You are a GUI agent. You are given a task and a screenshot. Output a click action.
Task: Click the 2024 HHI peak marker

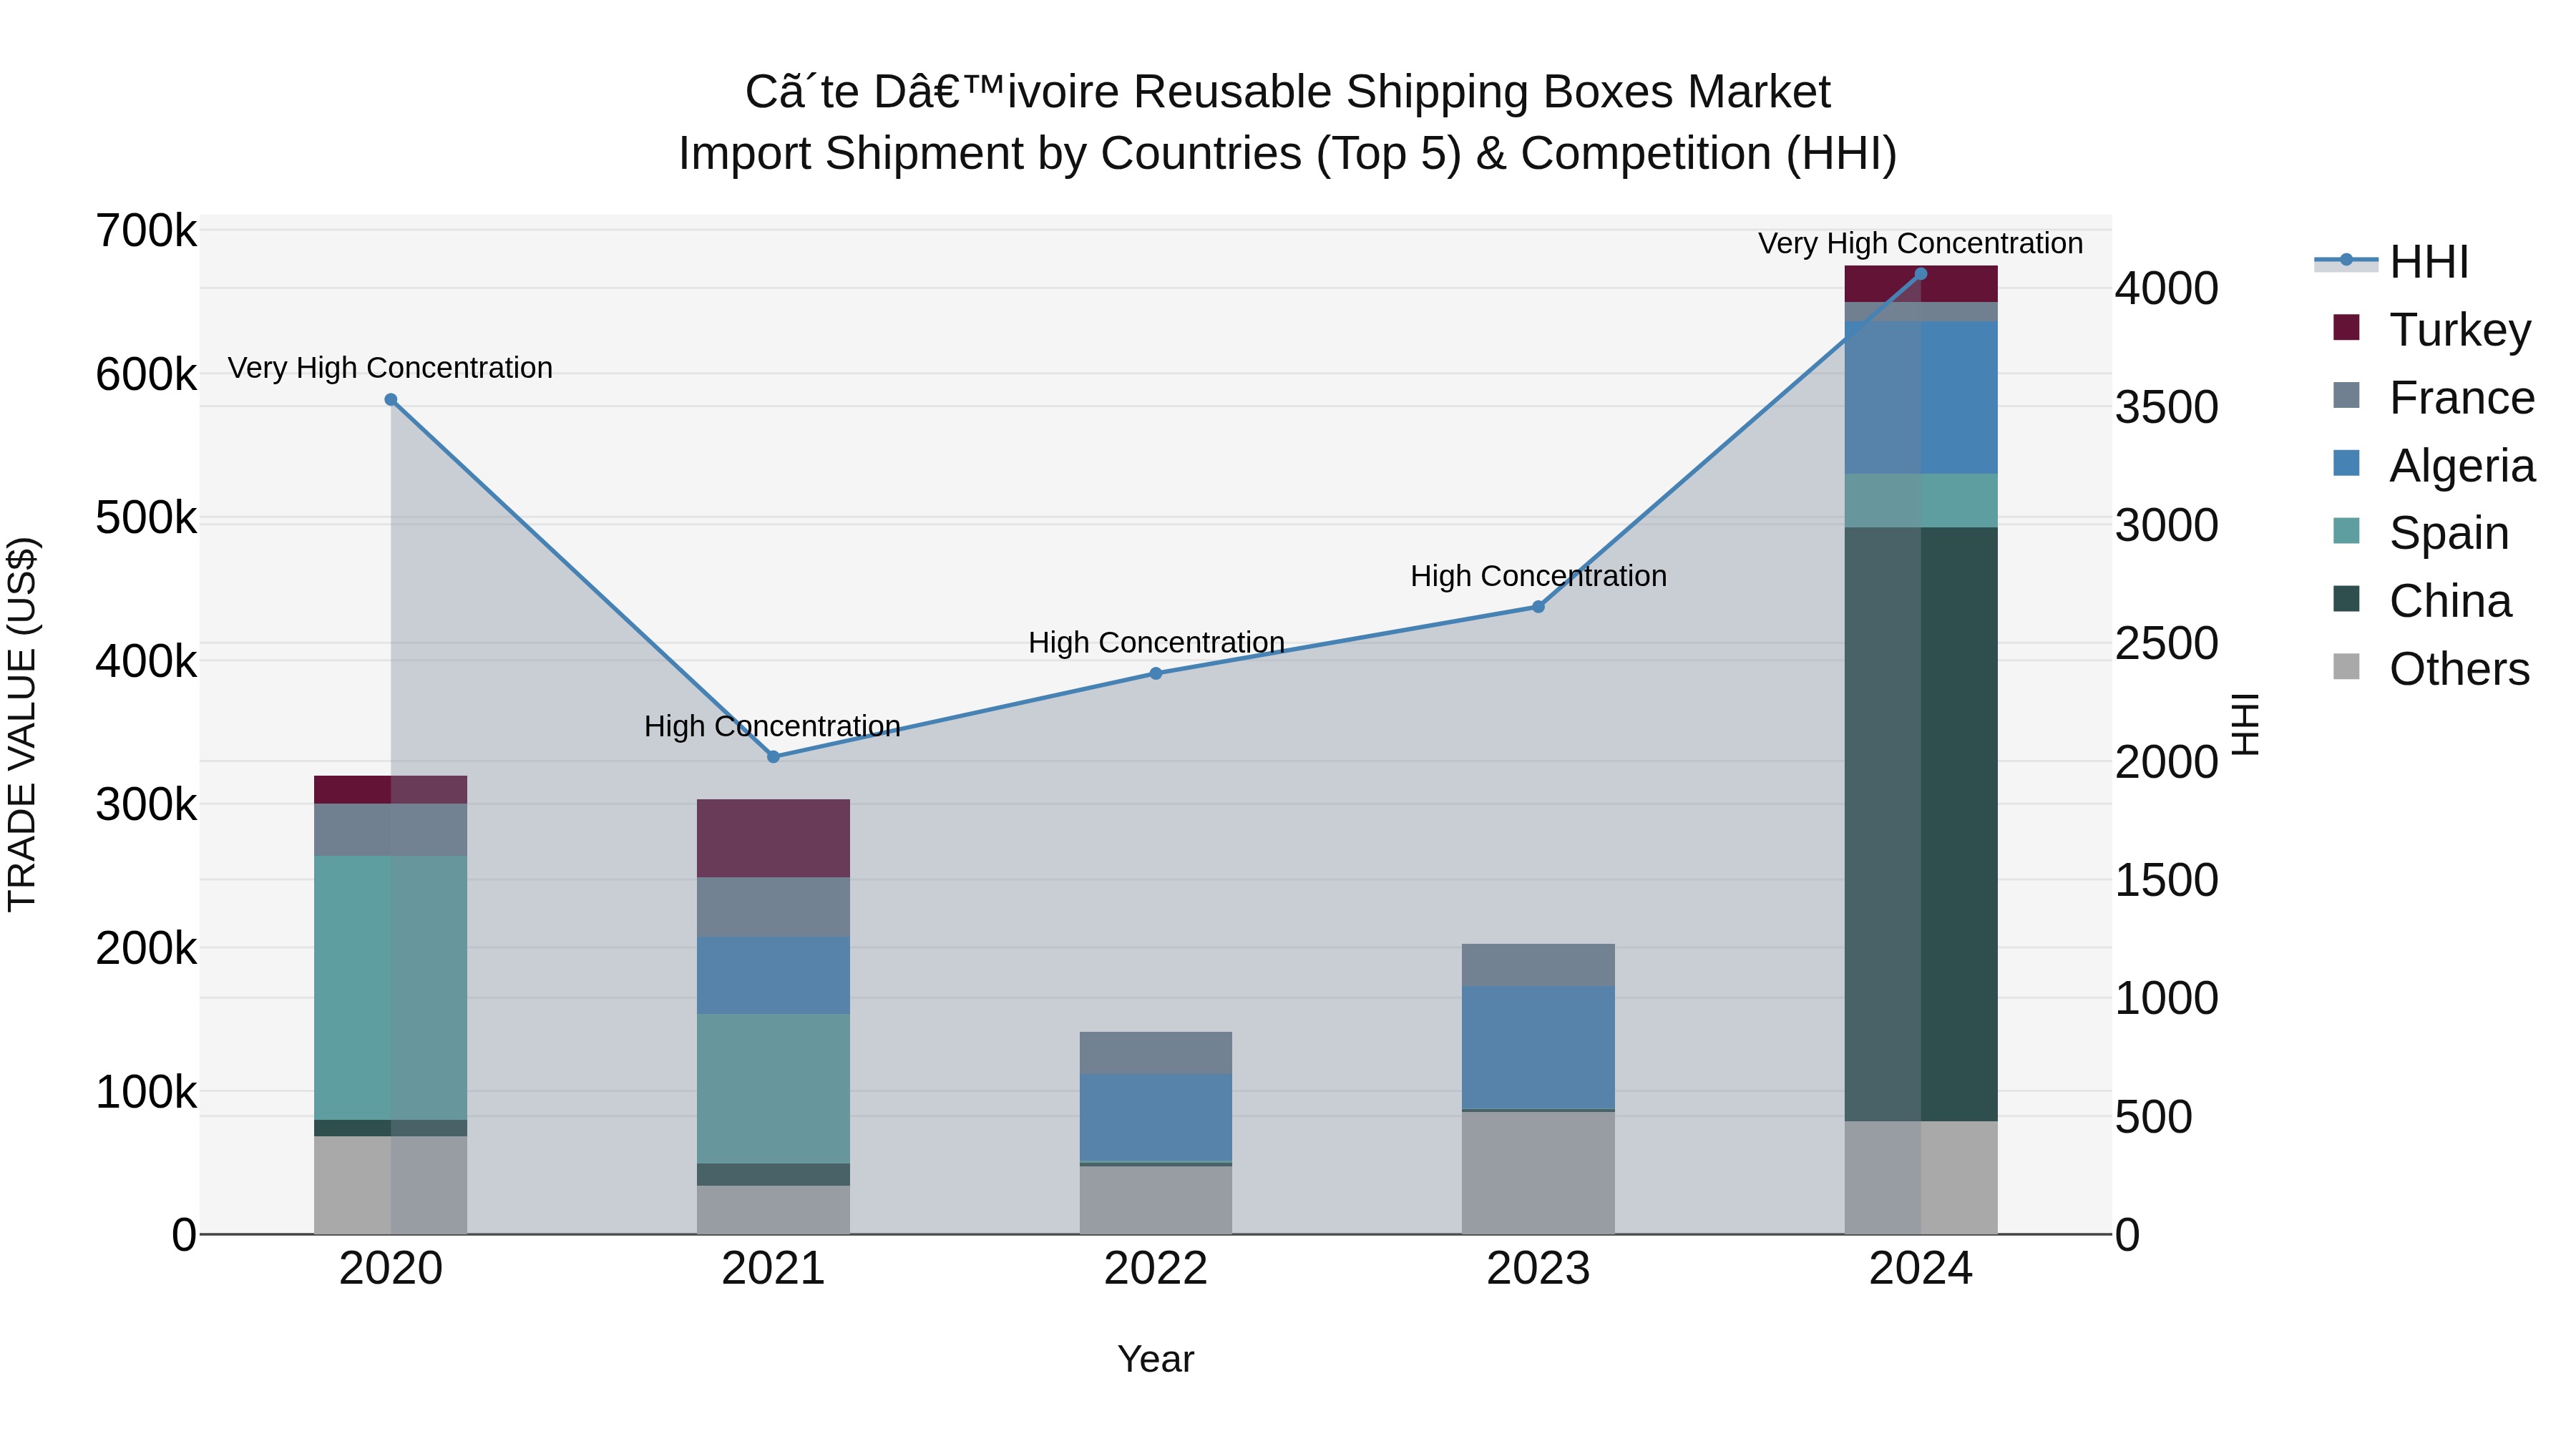pos(1921,274)
